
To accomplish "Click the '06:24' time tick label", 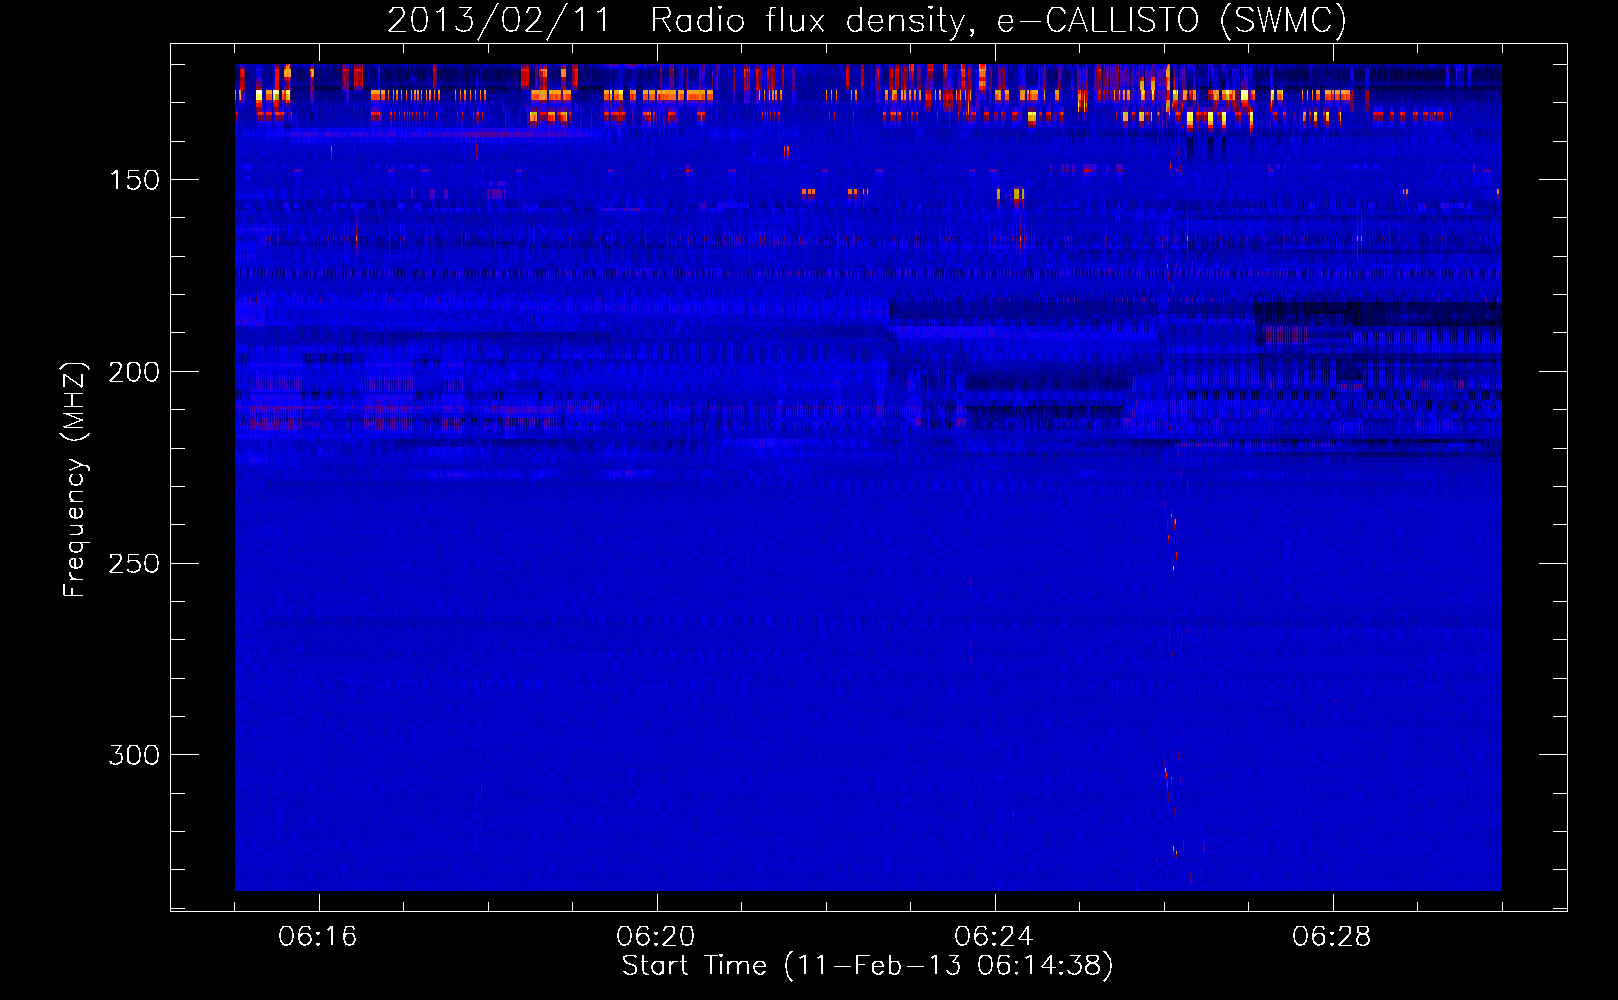I will click(994, 936).
